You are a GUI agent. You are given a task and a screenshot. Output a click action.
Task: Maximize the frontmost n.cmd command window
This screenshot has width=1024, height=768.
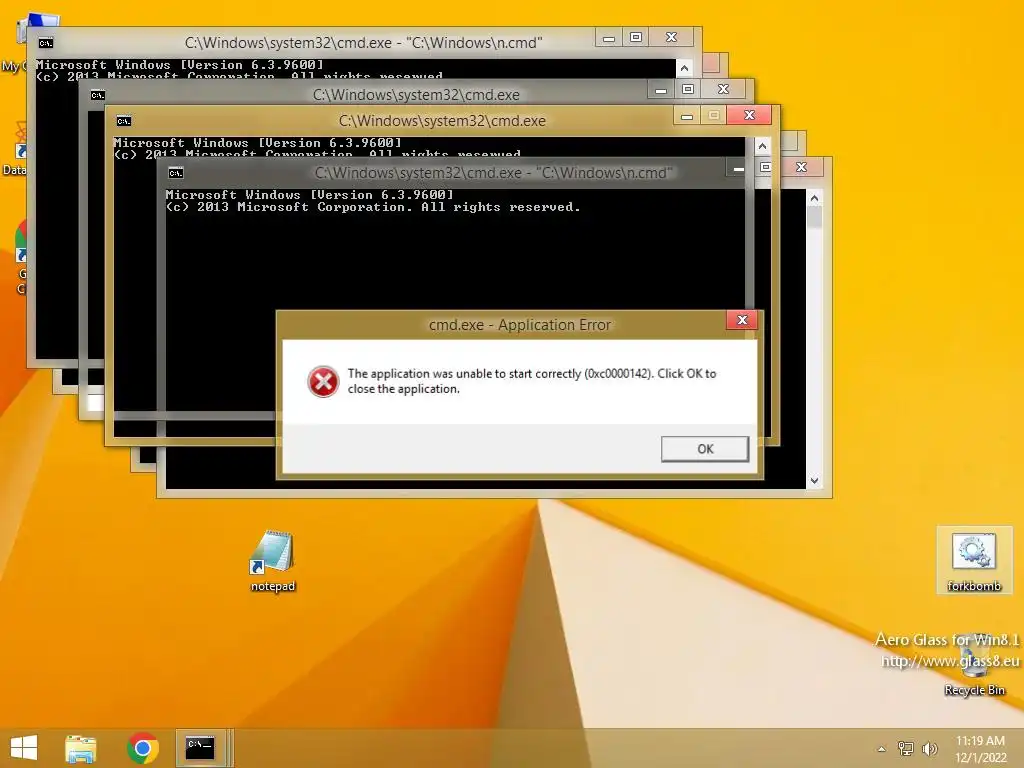pyautogui.click(x=765, y=167)
